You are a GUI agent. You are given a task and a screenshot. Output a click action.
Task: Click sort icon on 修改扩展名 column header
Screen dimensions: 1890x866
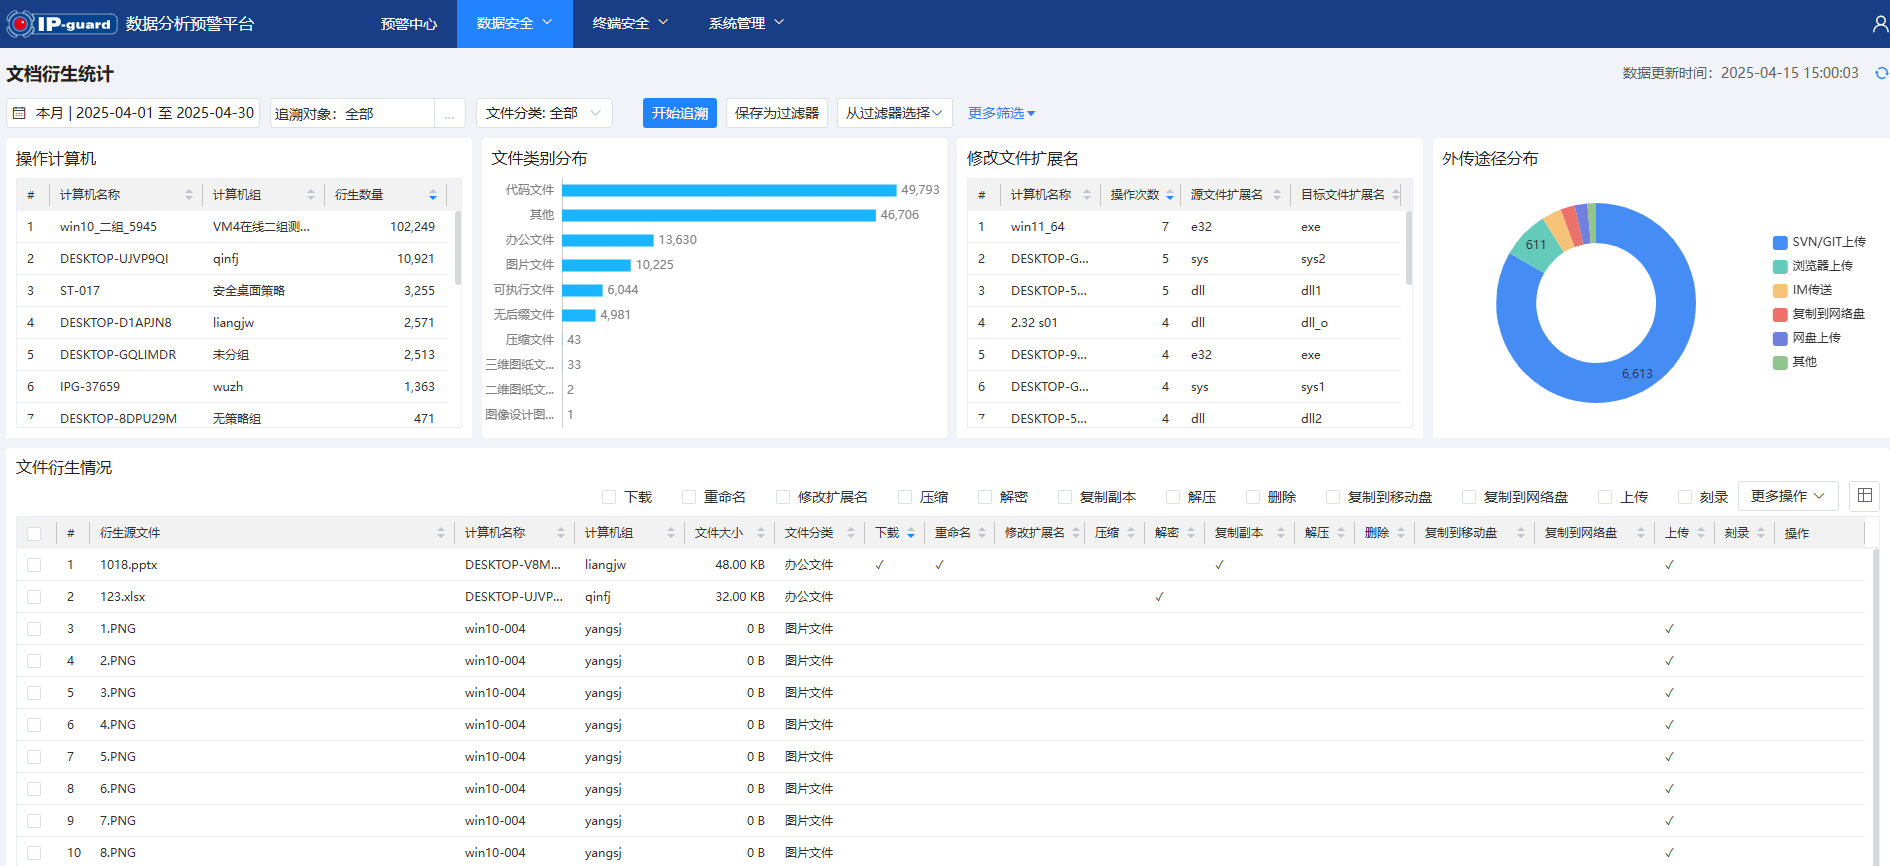click(x=1076, y=533)
